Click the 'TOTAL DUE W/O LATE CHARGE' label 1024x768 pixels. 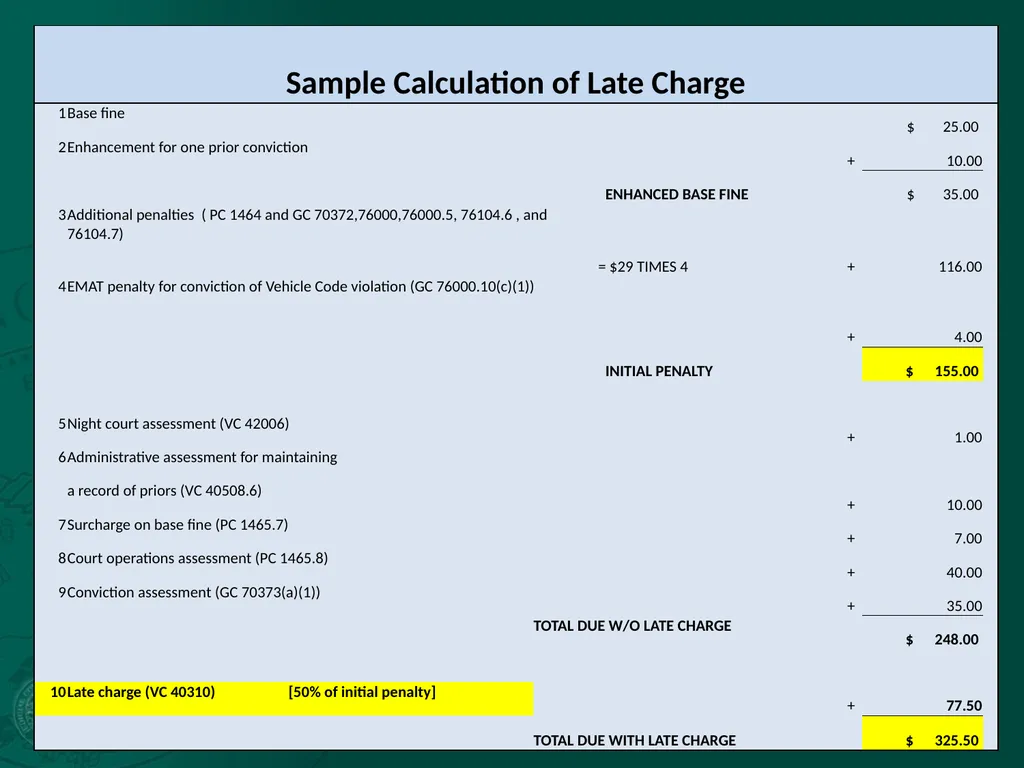click(x=632, y=626)
